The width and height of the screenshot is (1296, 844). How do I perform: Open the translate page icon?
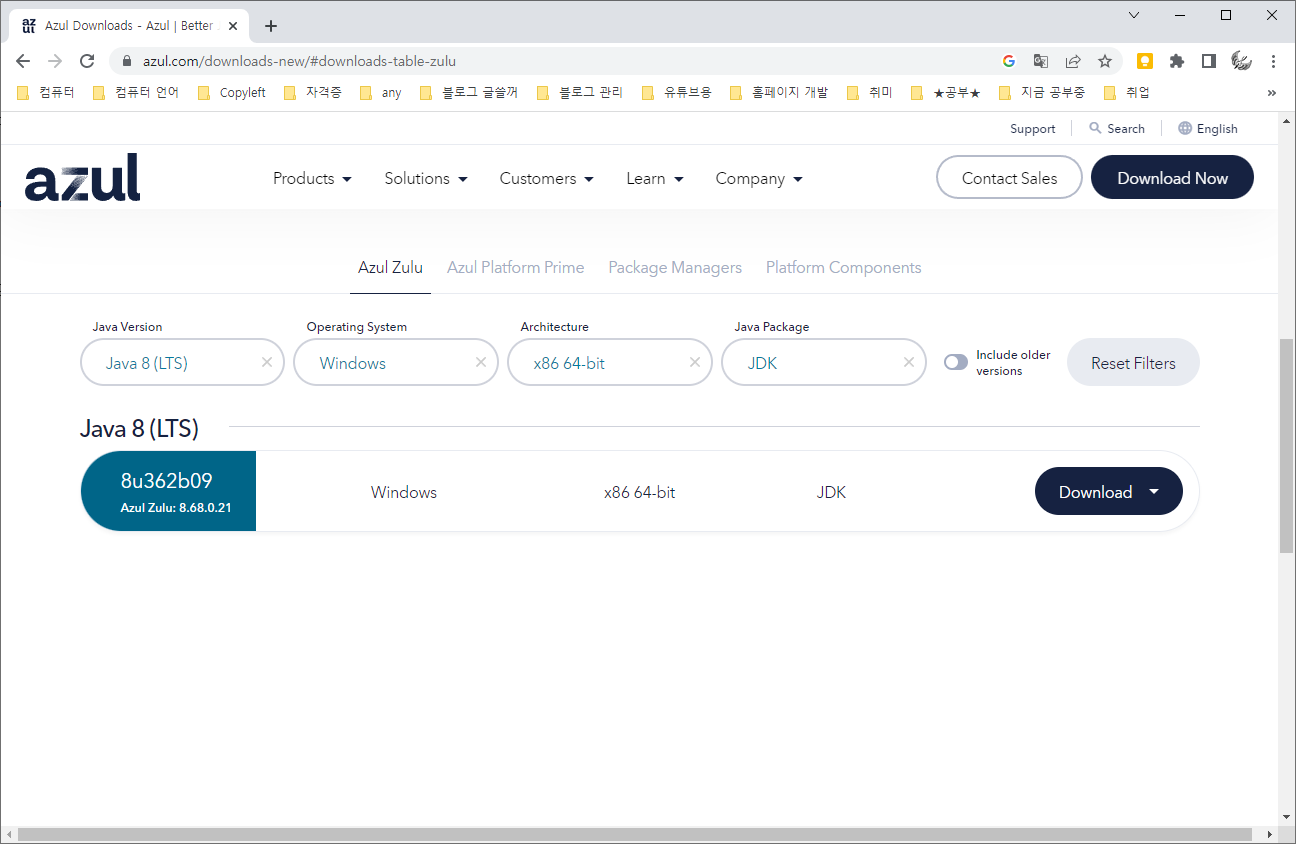1041,61
